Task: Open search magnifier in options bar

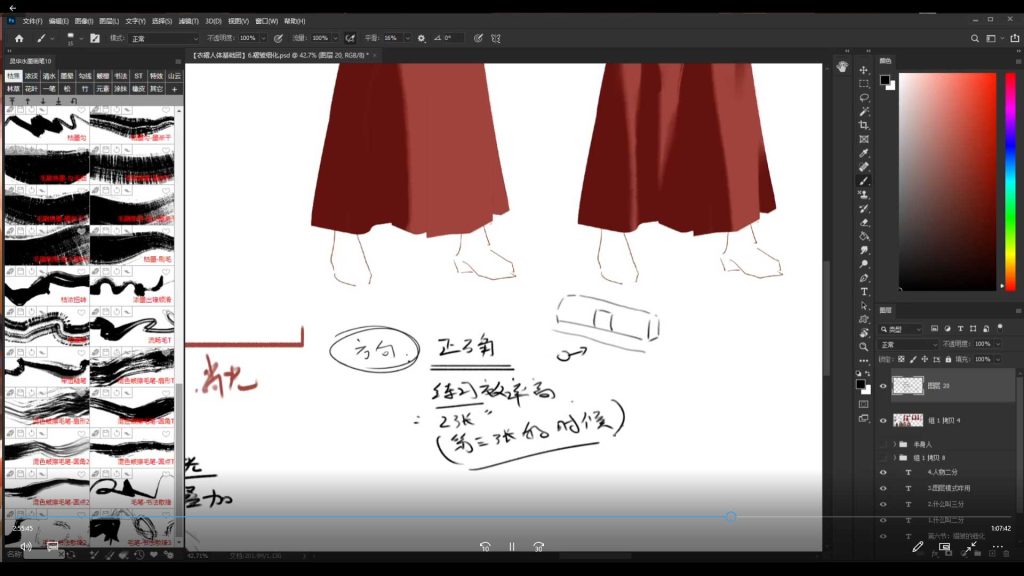Action: (974, 39)
